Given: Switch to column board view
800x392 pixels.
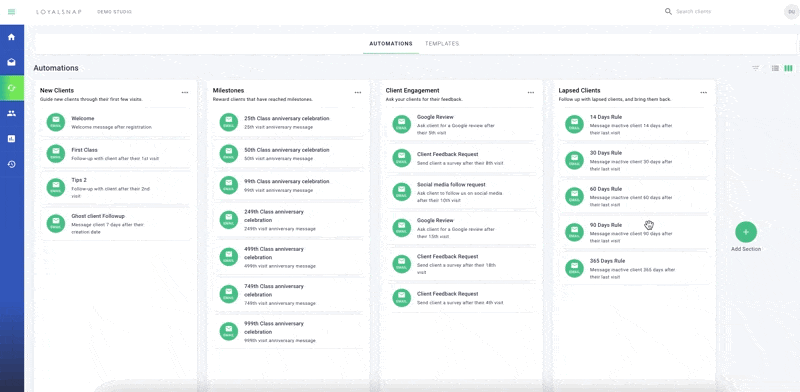Looking at the screenshot, I should [788, 68].
